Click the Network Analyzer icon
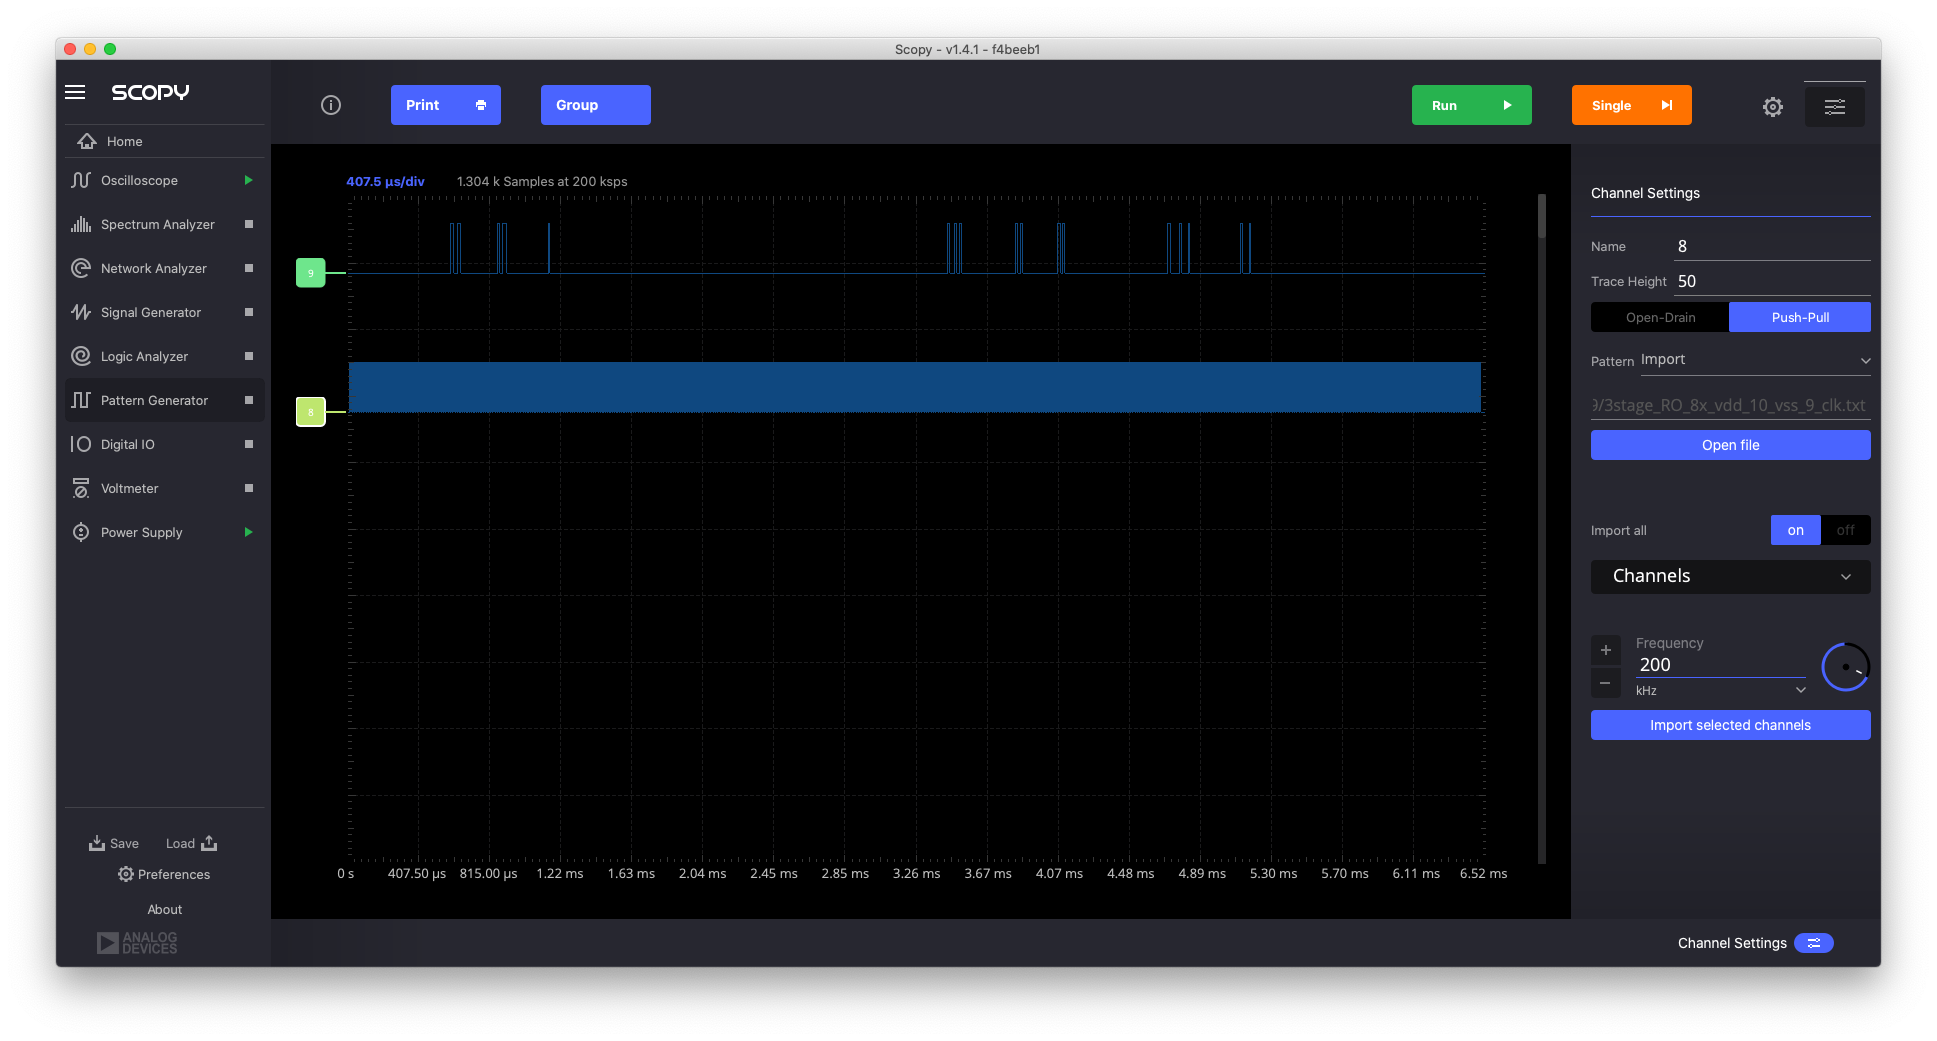The height and width of the screenshot is (1041, 1937). [81, 268]
